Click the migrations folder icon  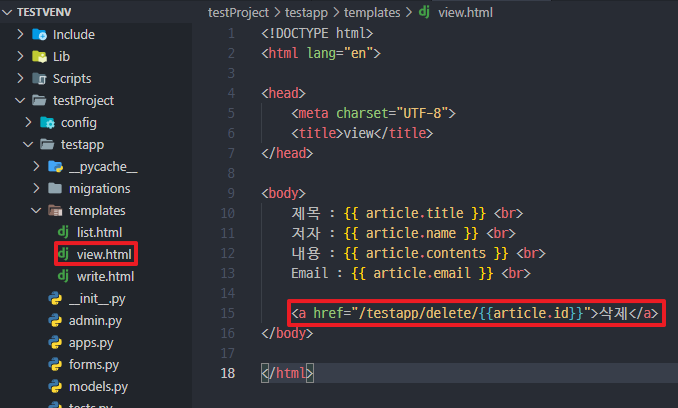point(55,188)
